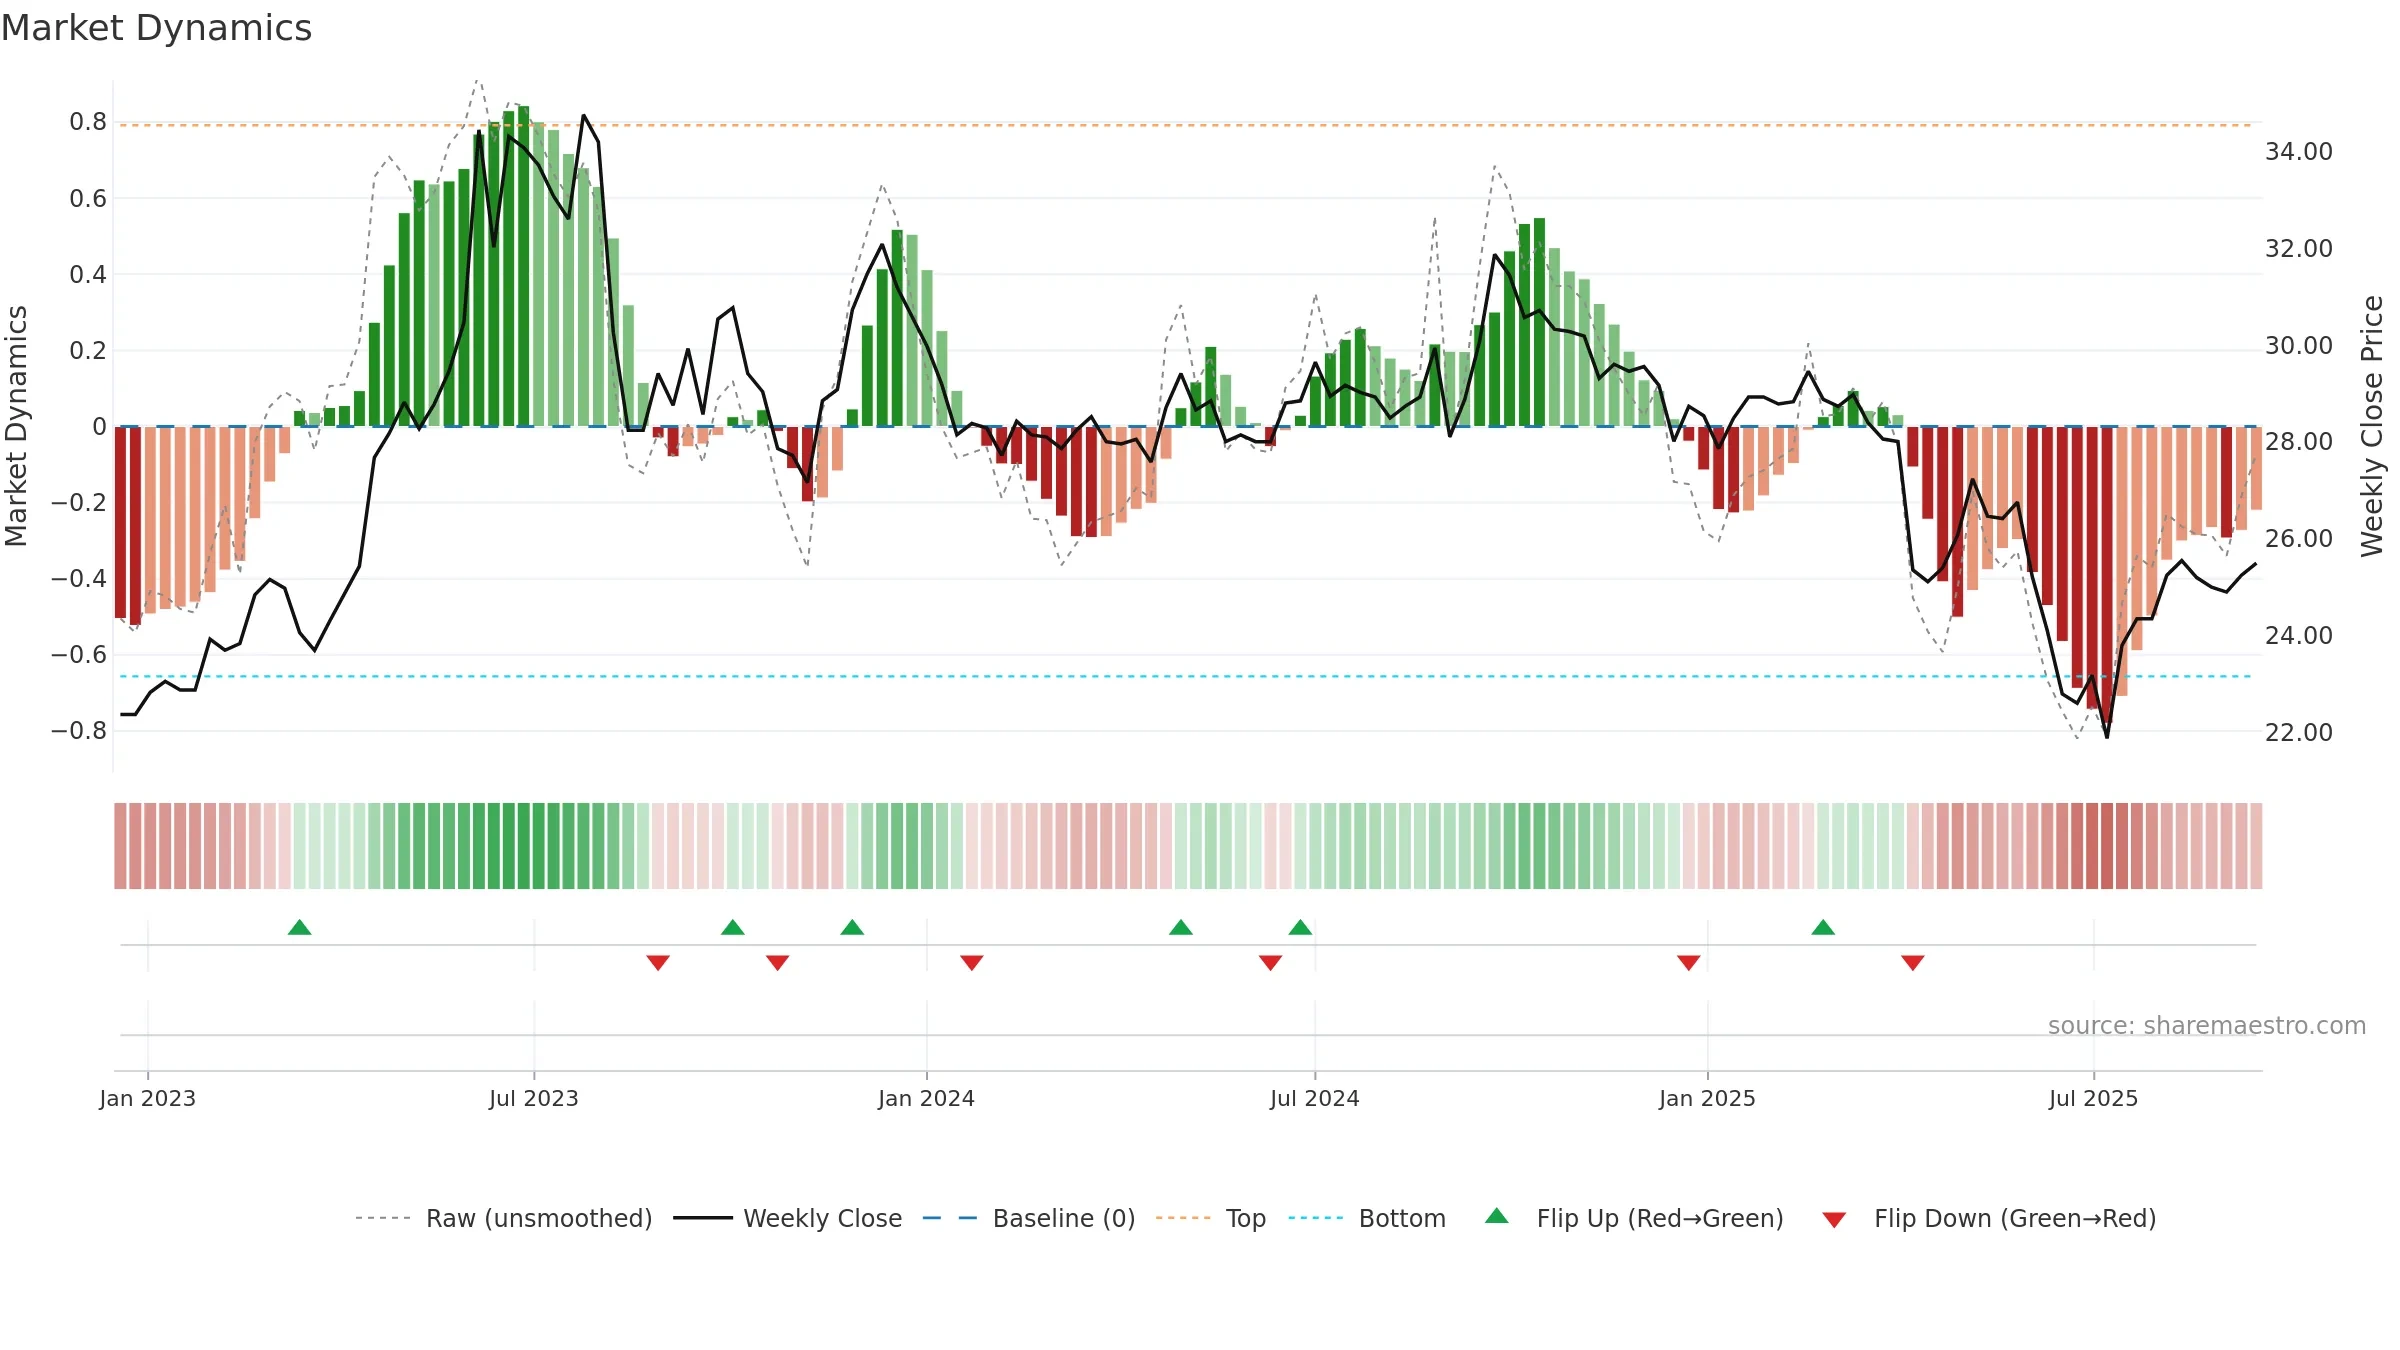Click the −0.8 dynamics axis label
Viewport: 2400px width, 1350px height.
[79, 731]
